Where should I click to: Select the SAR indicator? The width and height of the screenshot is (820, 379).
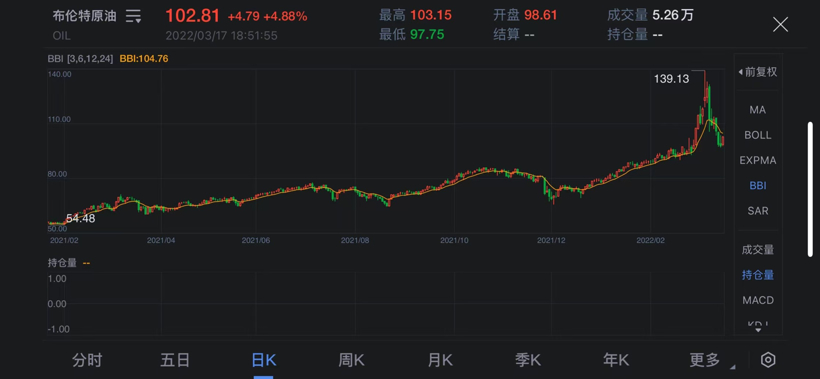click(757, 211)
